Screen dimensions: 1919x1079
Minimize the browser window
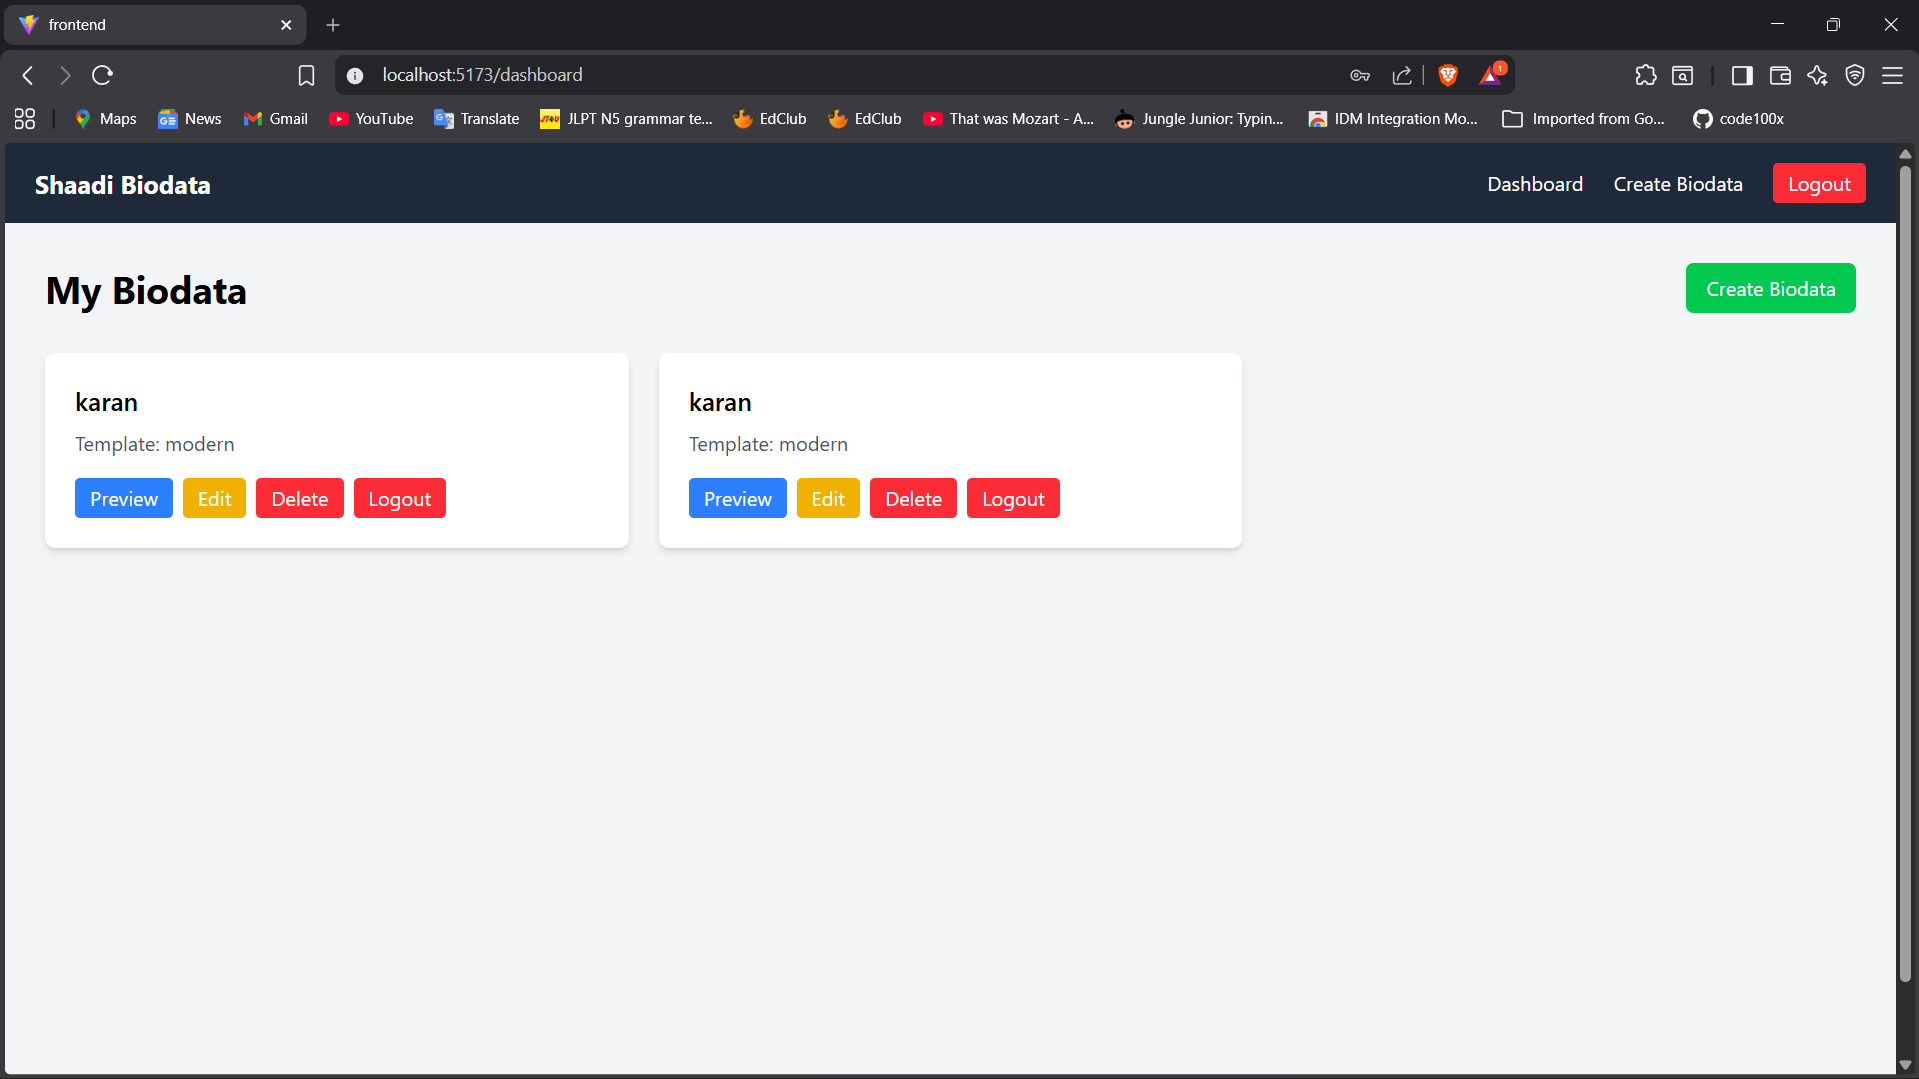[1777, 25]
